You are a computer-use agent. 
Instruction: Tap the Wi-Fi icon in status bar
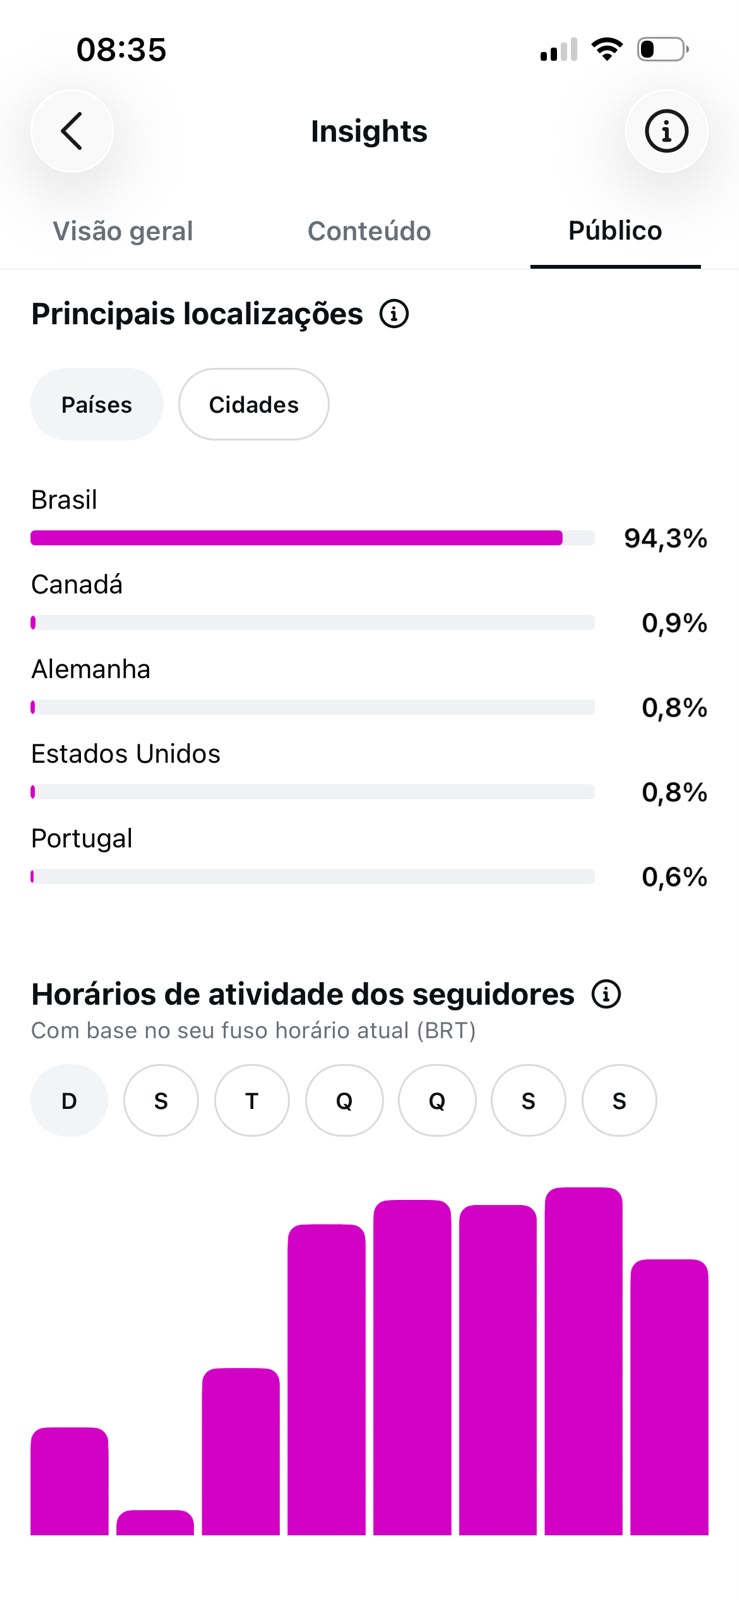[606, 49]
